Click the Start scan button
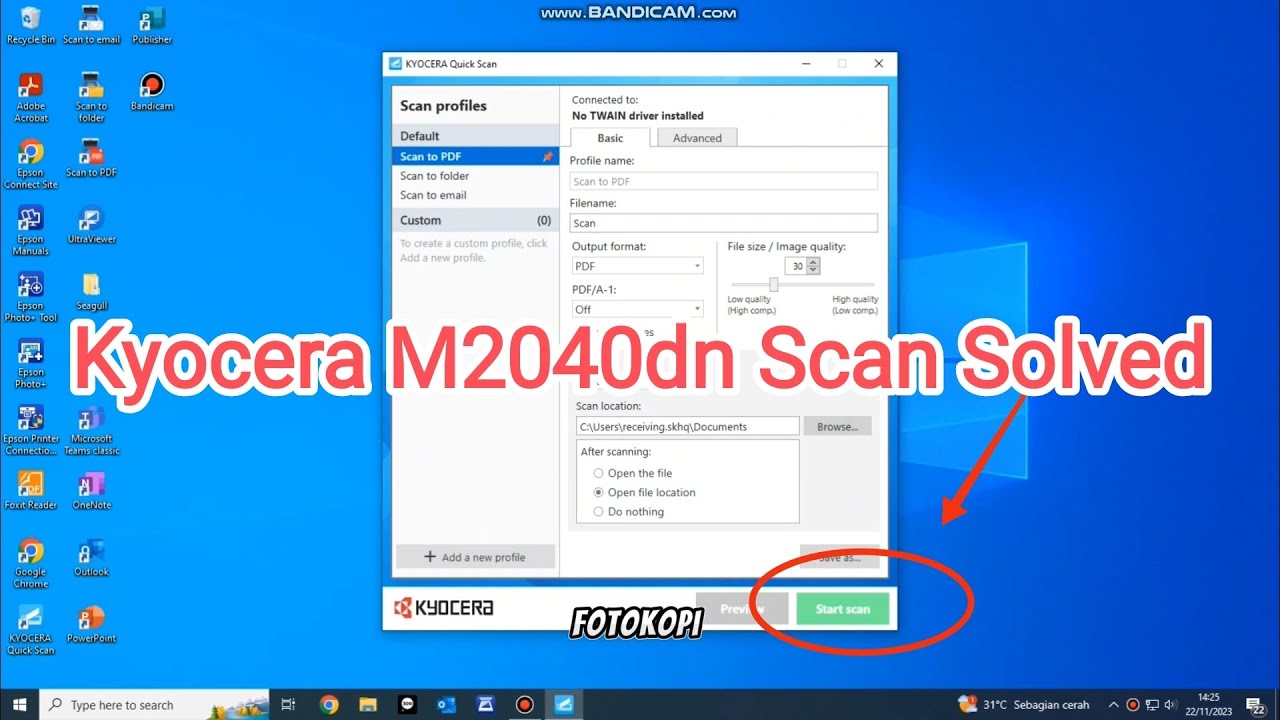This screenshot has width=1280, height=720. pos(843,608)
